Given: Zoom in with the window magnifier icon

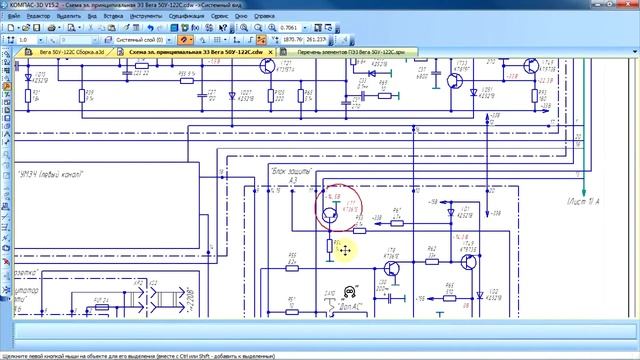Looking at the screenshot, I should (244, 28).
